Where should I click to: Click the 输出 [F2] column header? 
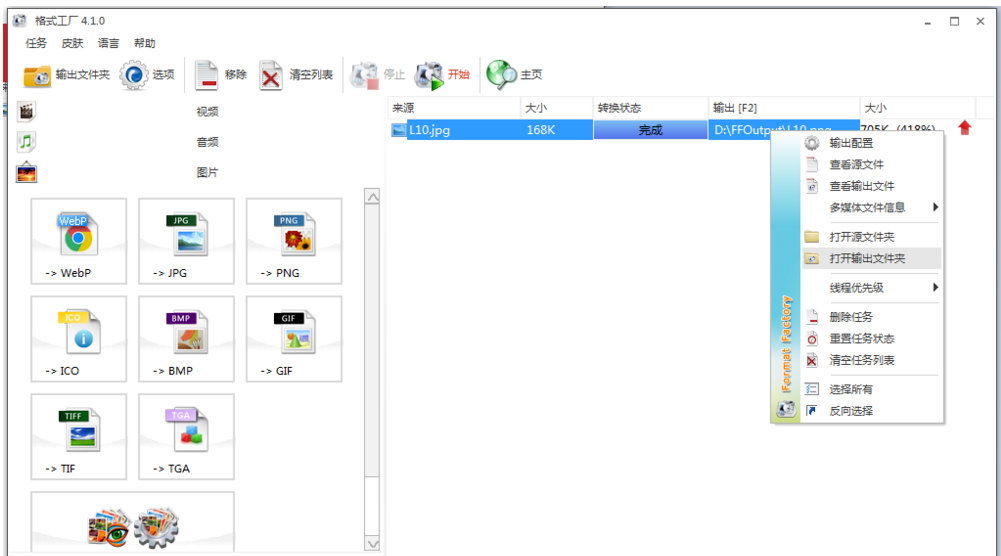pyautogui.click(x=784, y=108)
